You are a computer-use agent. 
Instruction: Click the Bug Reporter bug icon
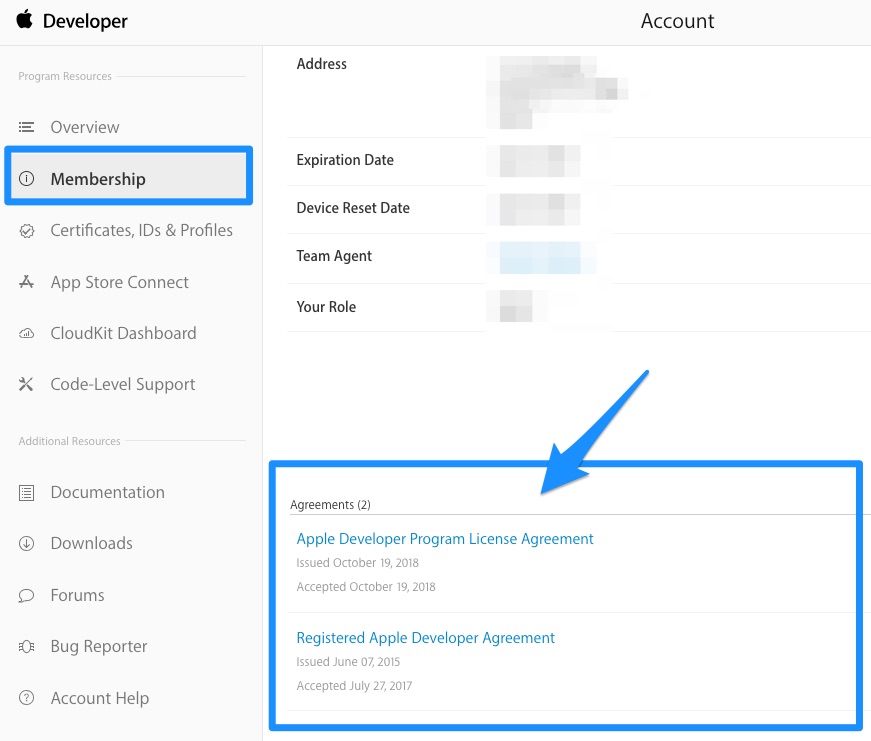[26, 647]
